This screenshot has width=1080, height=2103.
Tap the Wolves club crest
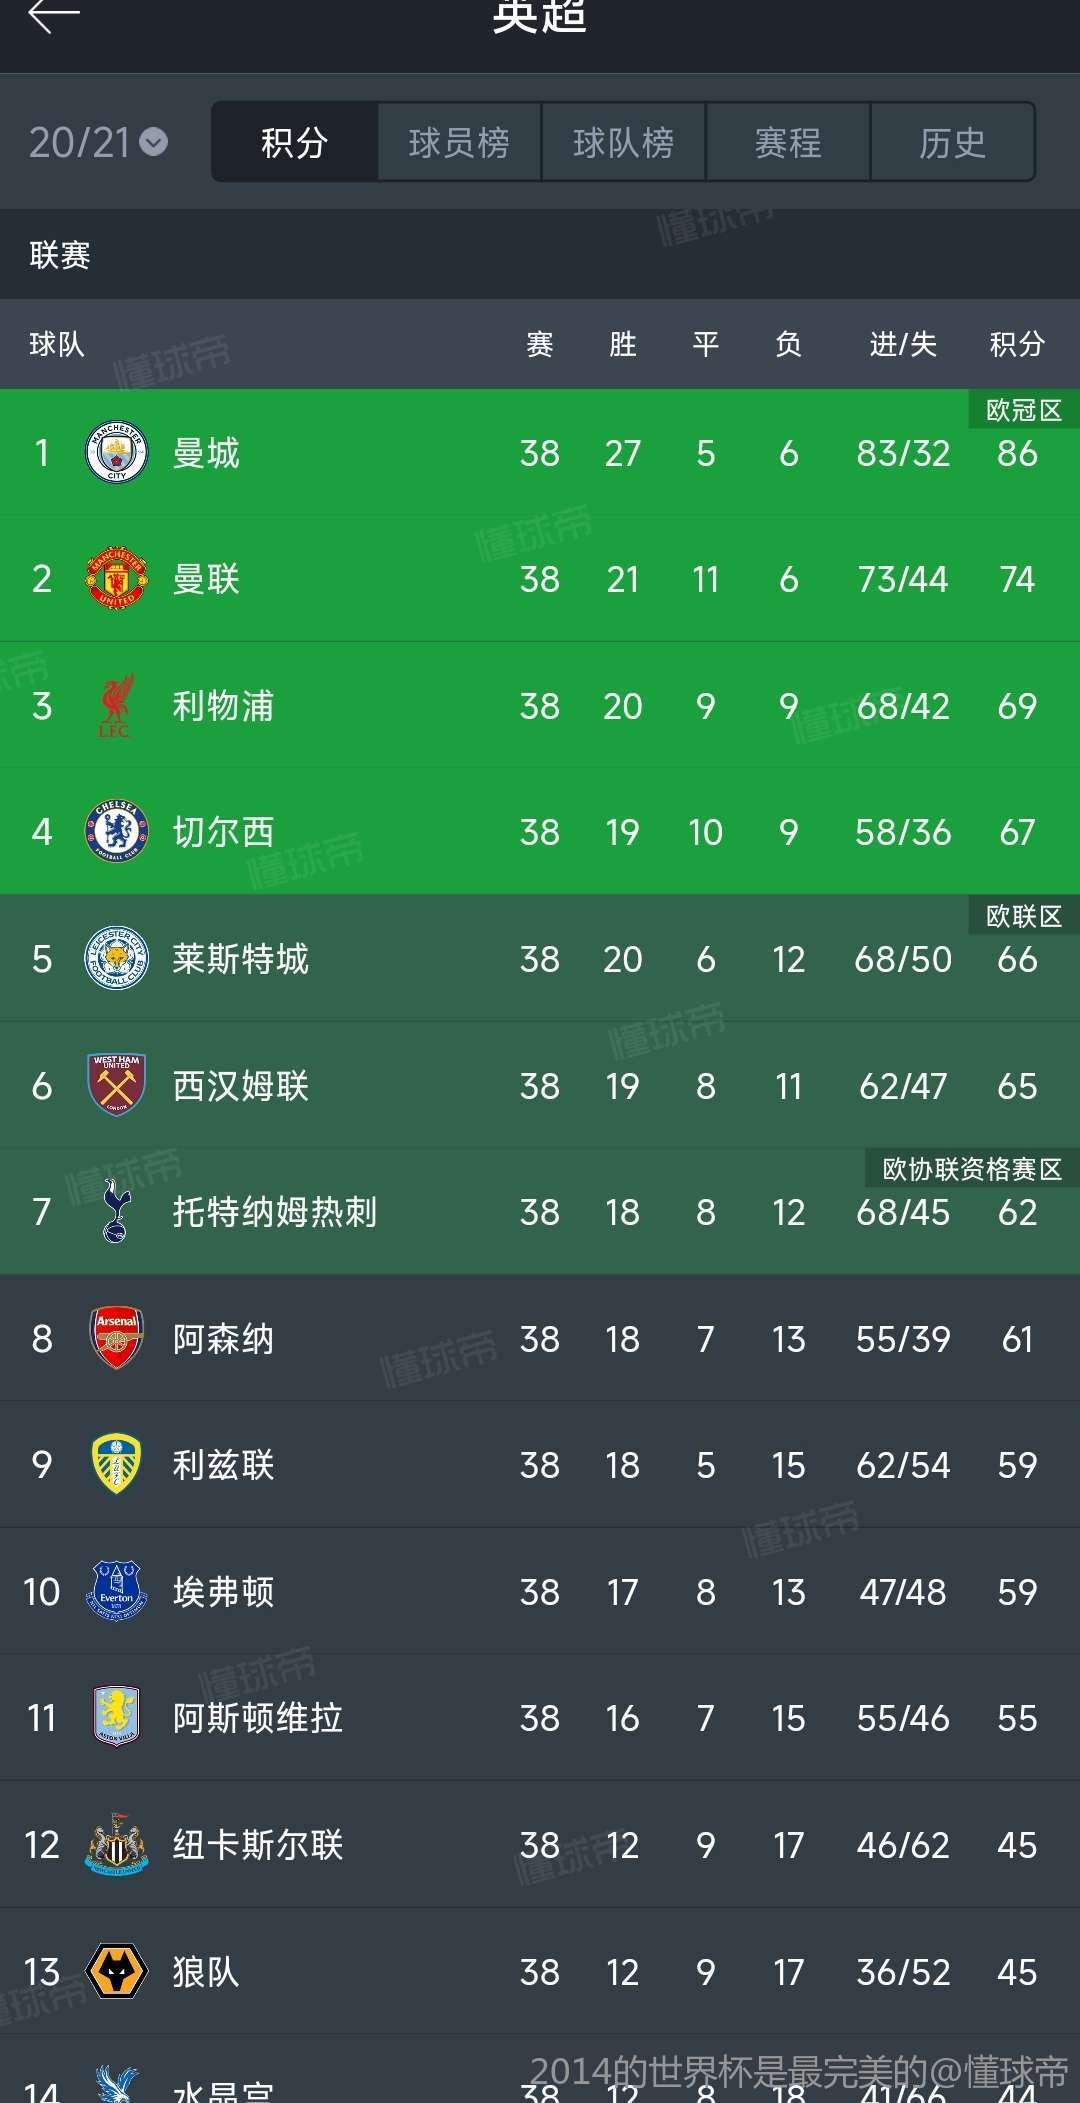117,1971
